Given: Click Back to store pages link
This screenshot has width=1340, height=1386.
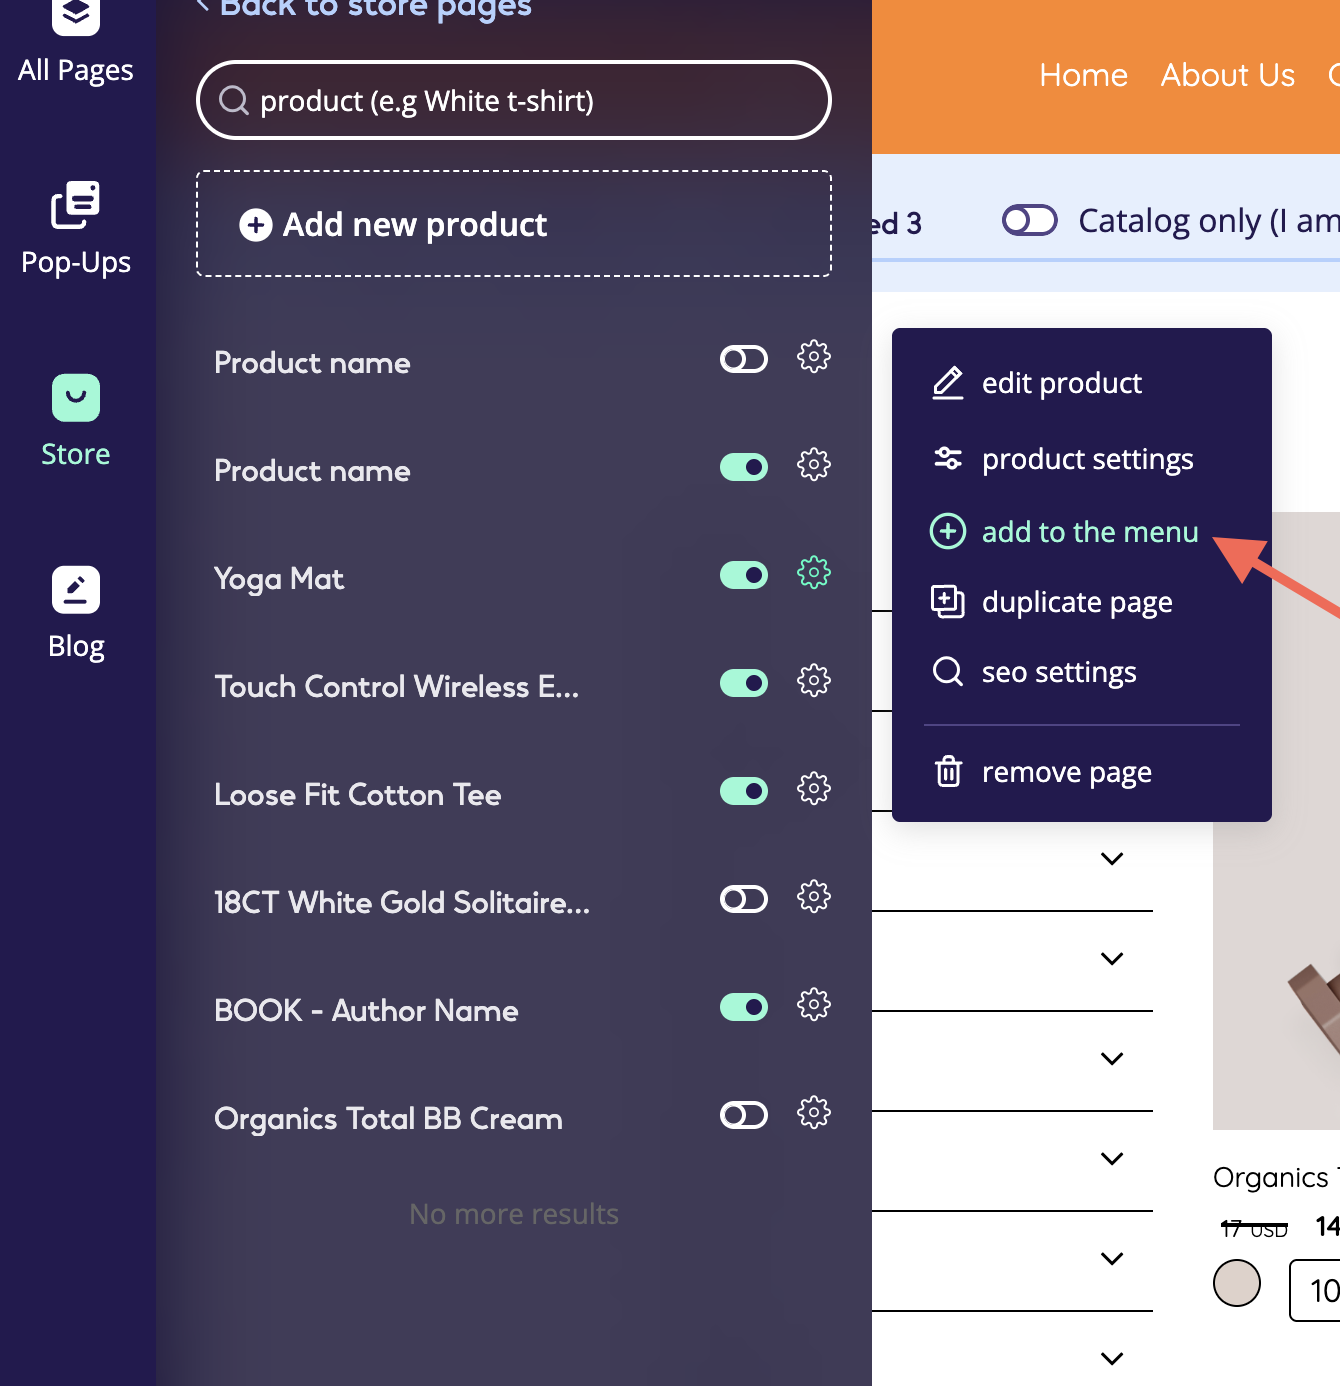Looking at the screenshot, I should pyautogui.click(x=364, y=8).
